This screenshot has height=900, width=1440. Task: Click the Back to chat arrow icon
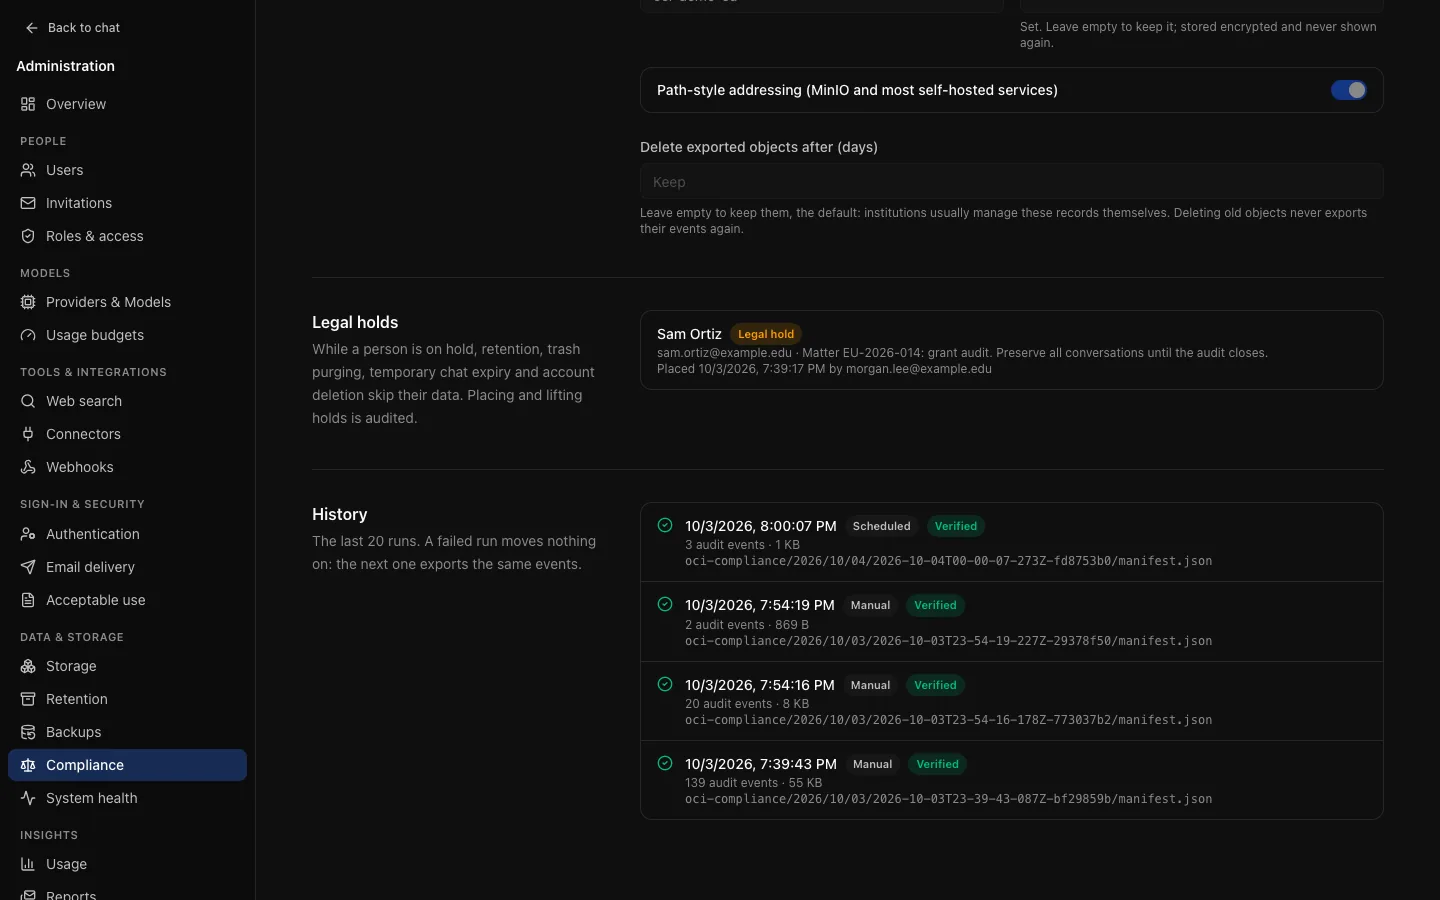coord(32,28)
